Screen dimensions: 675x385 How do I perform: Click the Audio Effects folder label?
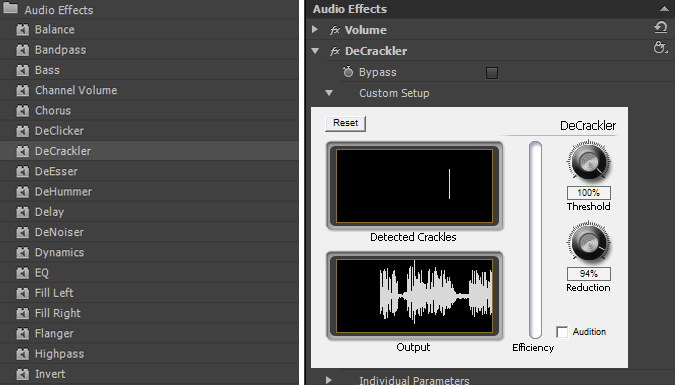point(59,10)
